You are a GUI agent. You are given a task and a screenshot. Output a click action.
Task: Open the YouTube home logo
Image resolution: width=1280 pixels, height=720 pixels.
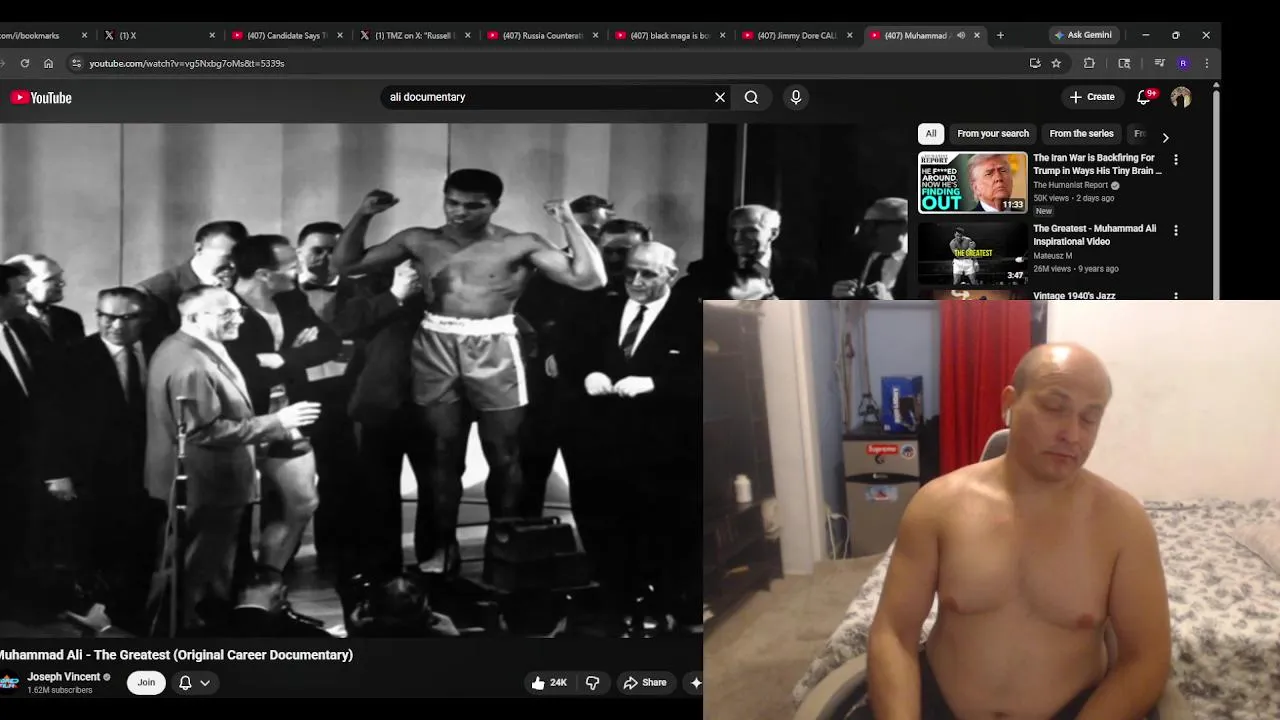pos(41,97)
